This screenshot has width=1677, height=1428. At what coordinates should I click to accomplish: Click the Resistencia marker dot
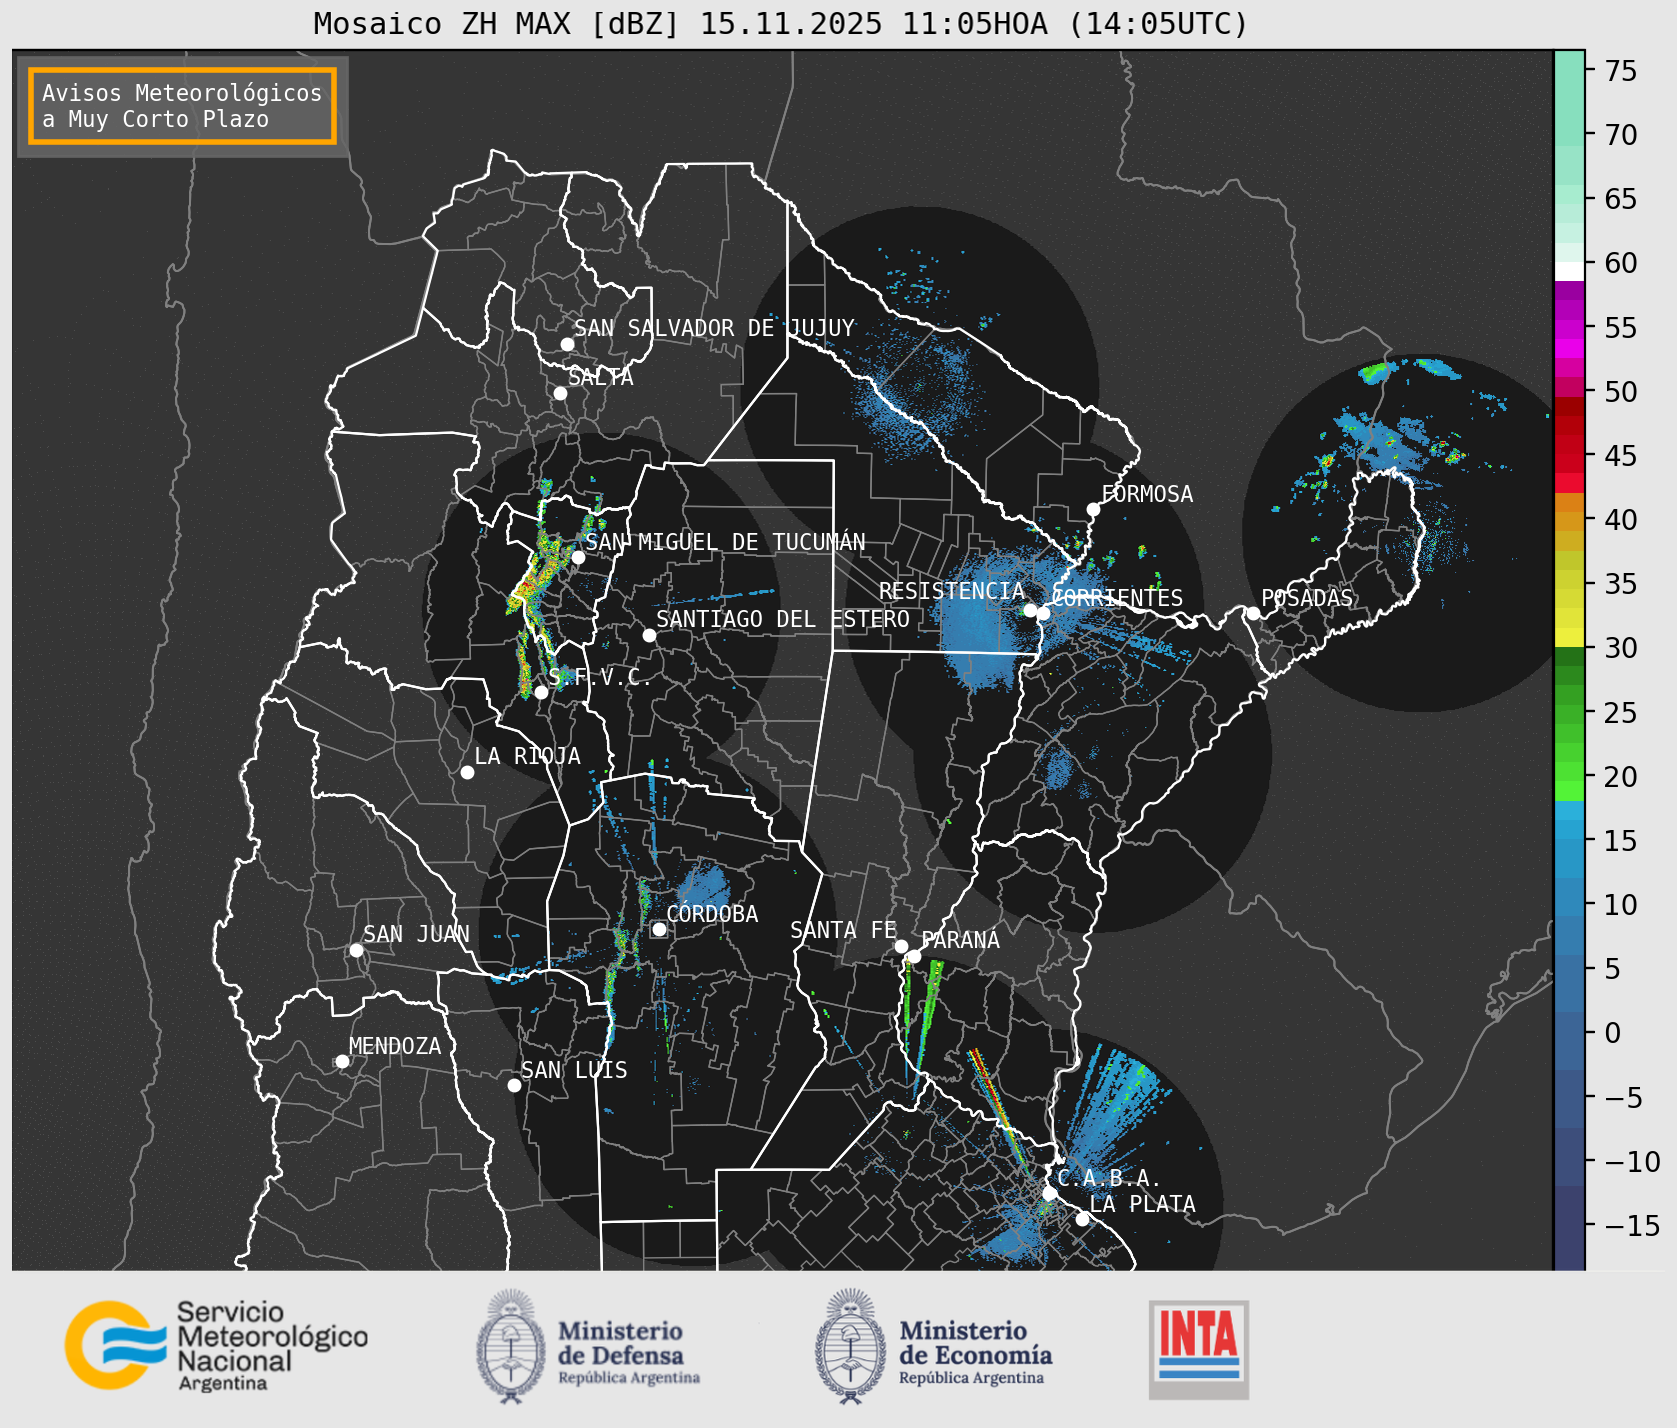[1030, 610]
